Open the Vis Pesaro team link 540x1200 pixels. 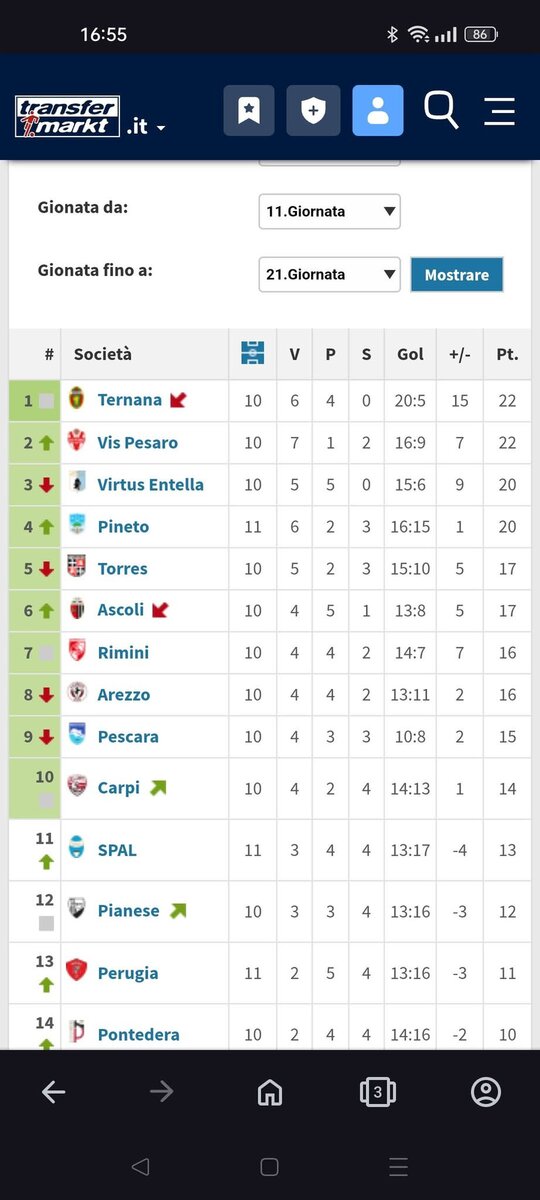tap(137, 442)
